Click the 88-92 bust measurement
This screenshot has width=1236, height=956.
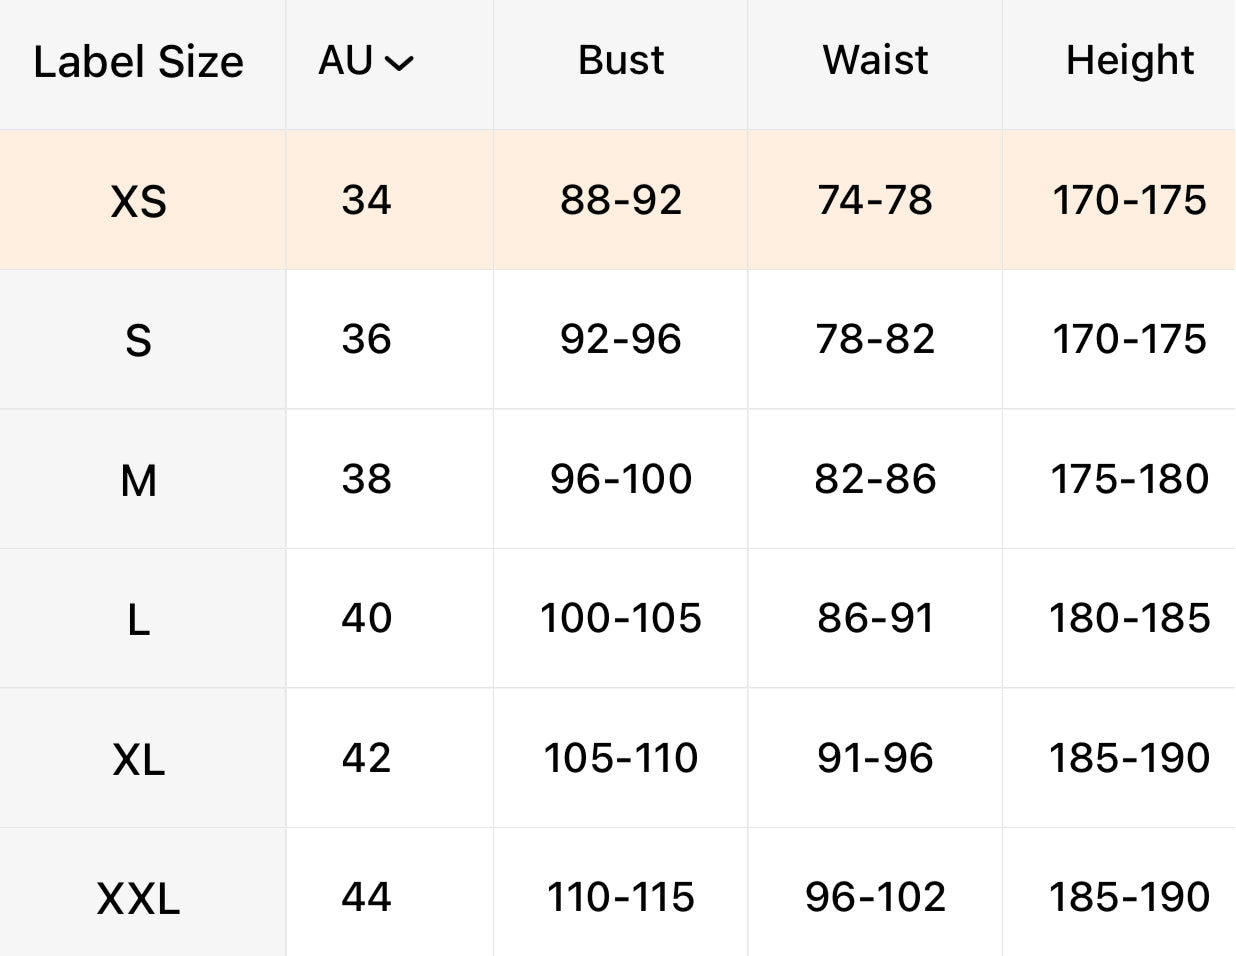click(620, 200)
